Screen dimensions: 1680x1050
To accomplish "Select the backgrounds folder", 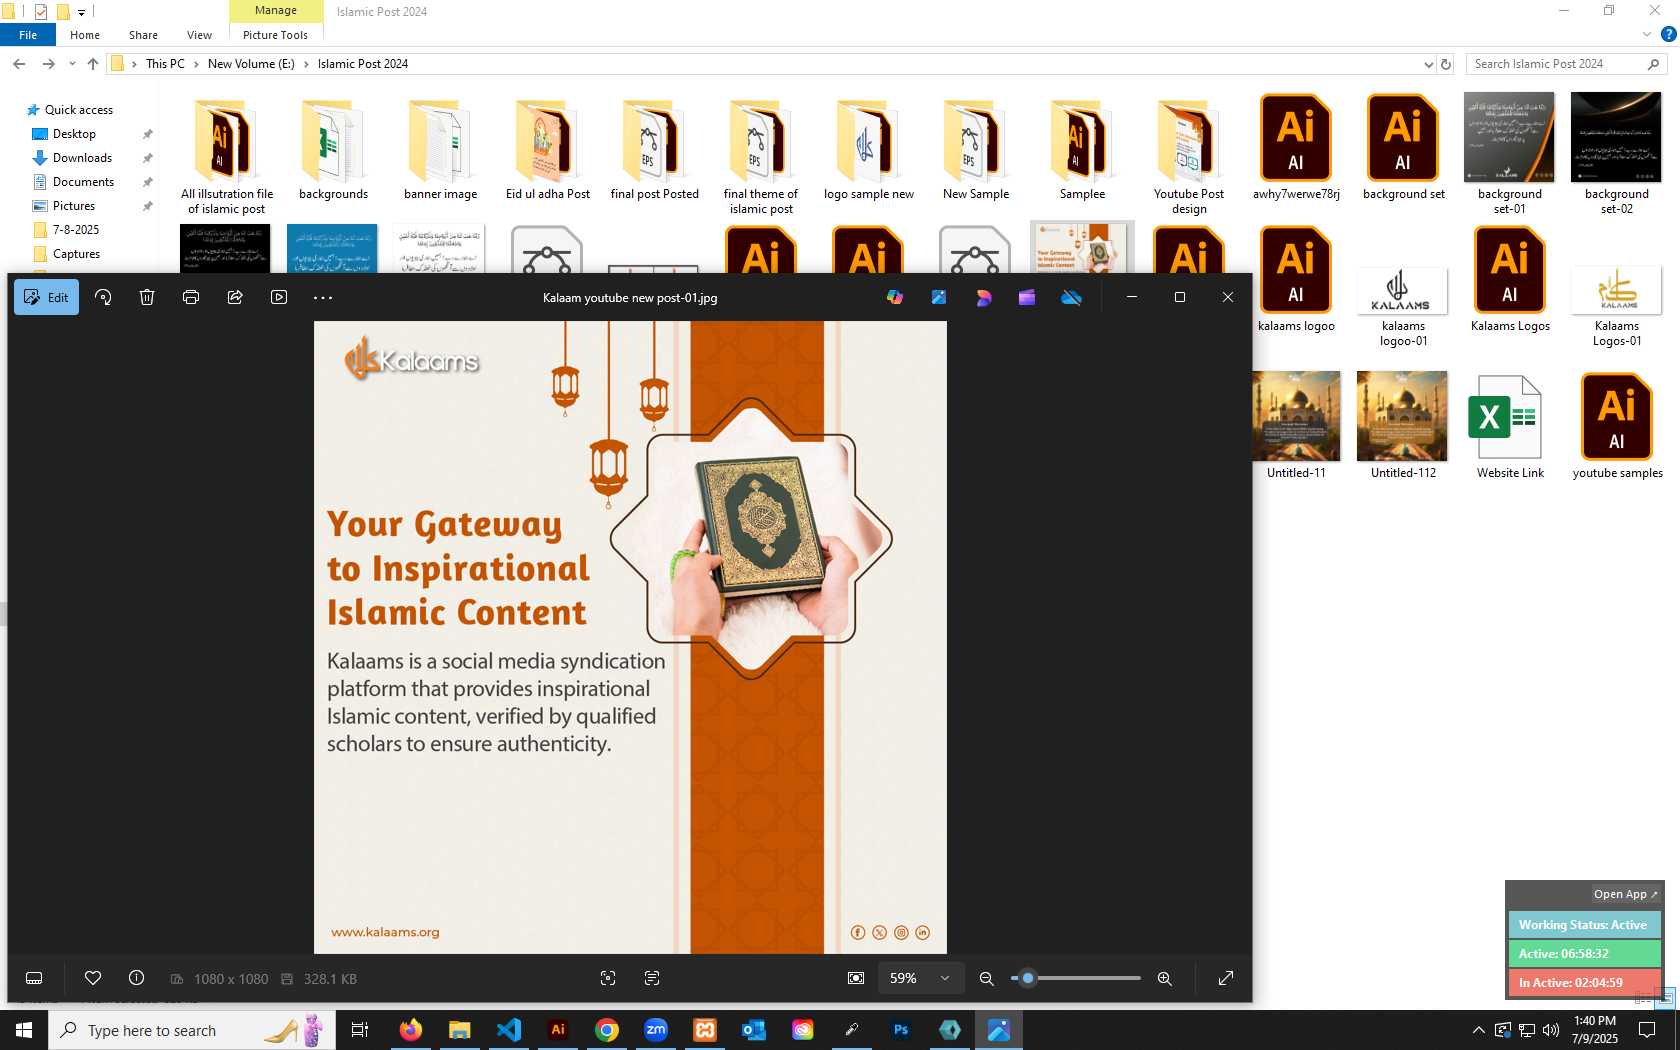I will tap(333, 150).
